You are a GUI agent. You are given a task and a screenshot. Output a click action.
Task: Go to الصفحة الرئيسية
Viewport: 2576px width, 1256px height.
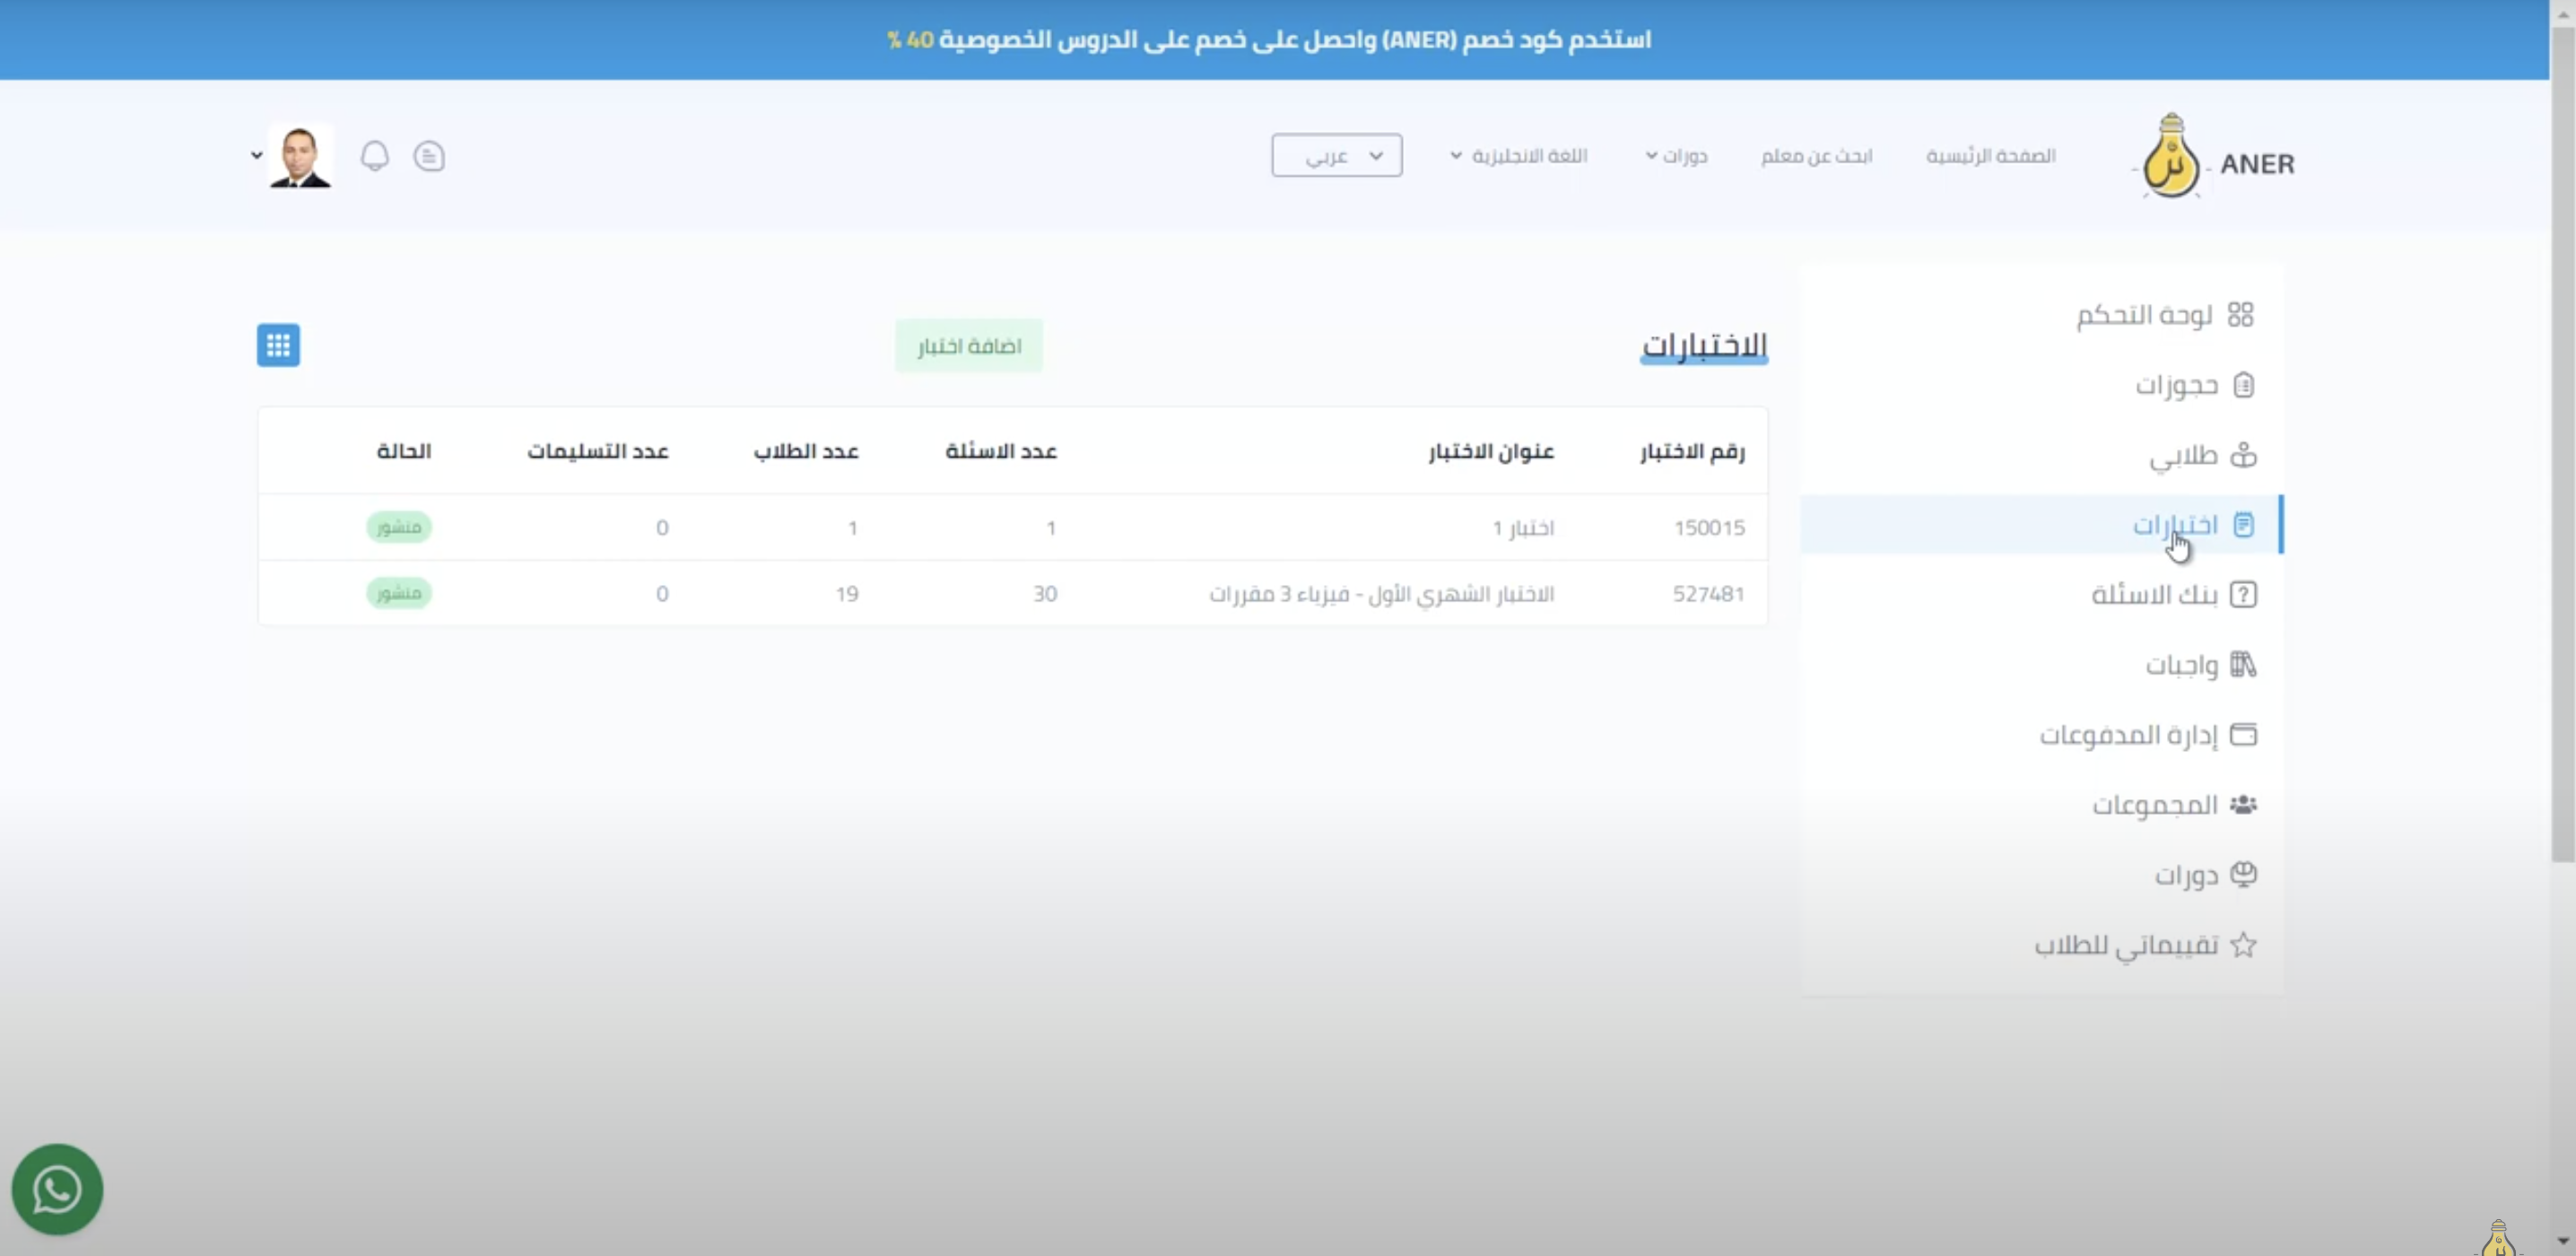click(1991, 156)
